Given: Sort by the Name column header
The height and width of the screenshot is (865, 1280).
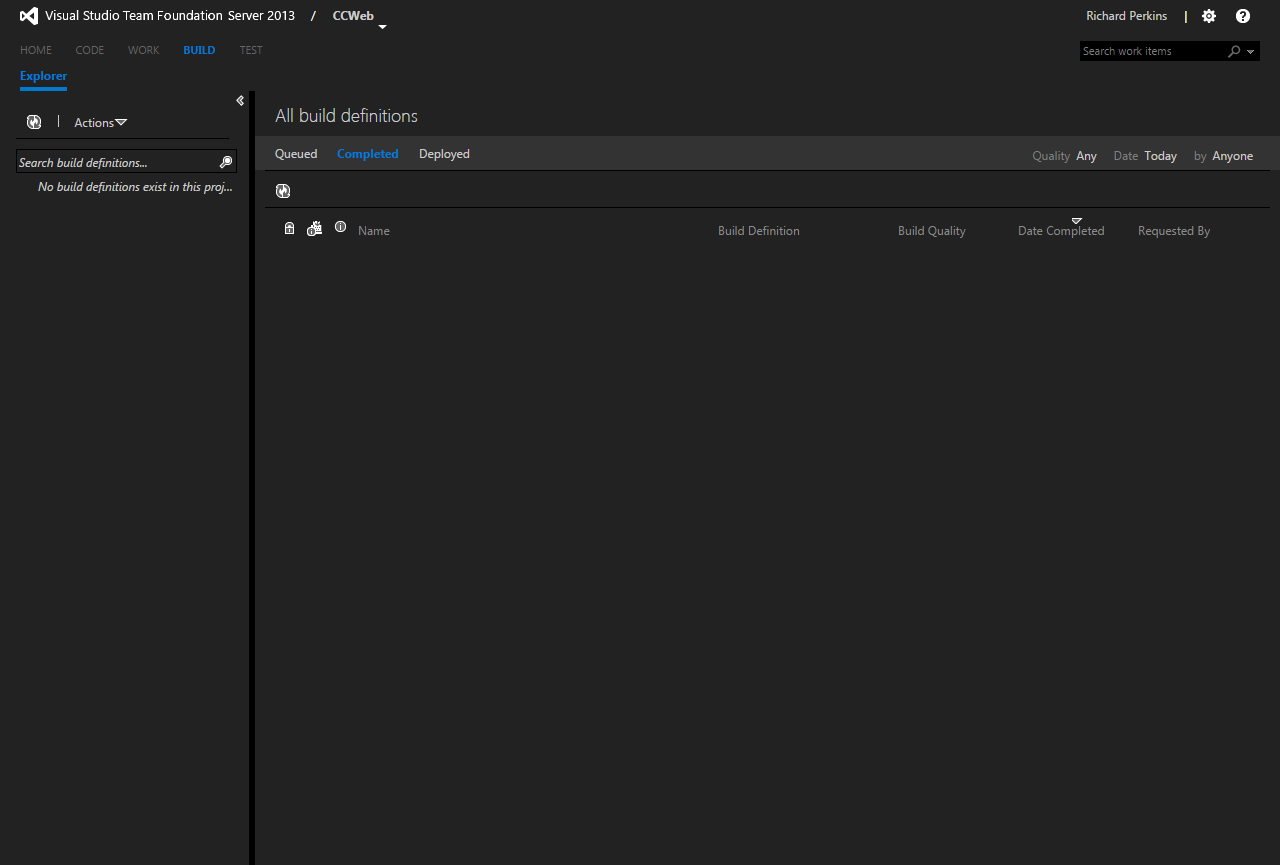Looking at the screenshot, I should [x=374, y=231].
